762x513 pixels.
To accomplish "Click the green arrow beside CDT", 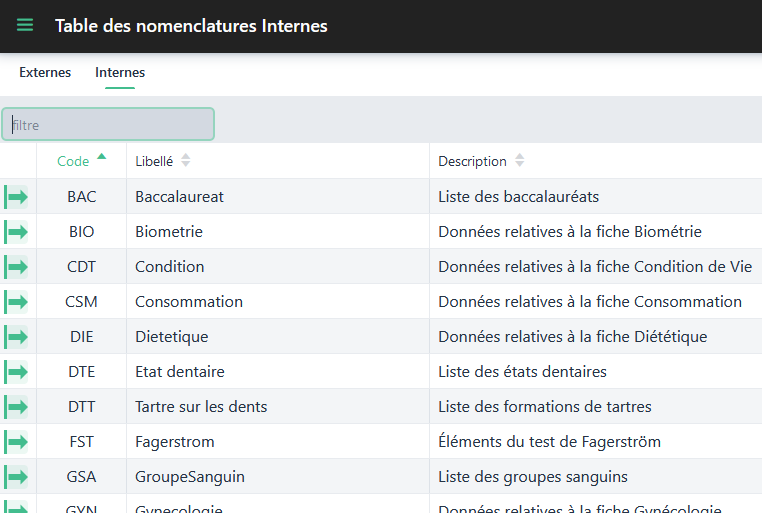I will [17, 267].
